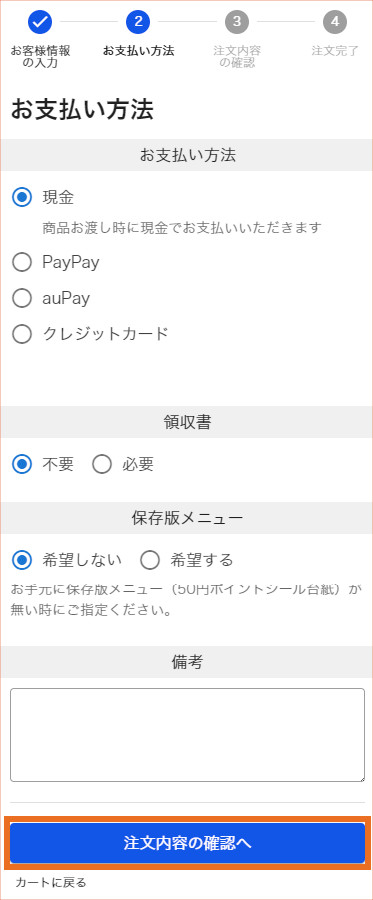Click the お支払い方法 step label
The height and width of the screenshot is (900, 373).
pyautogui.click(x=138, y=51)
